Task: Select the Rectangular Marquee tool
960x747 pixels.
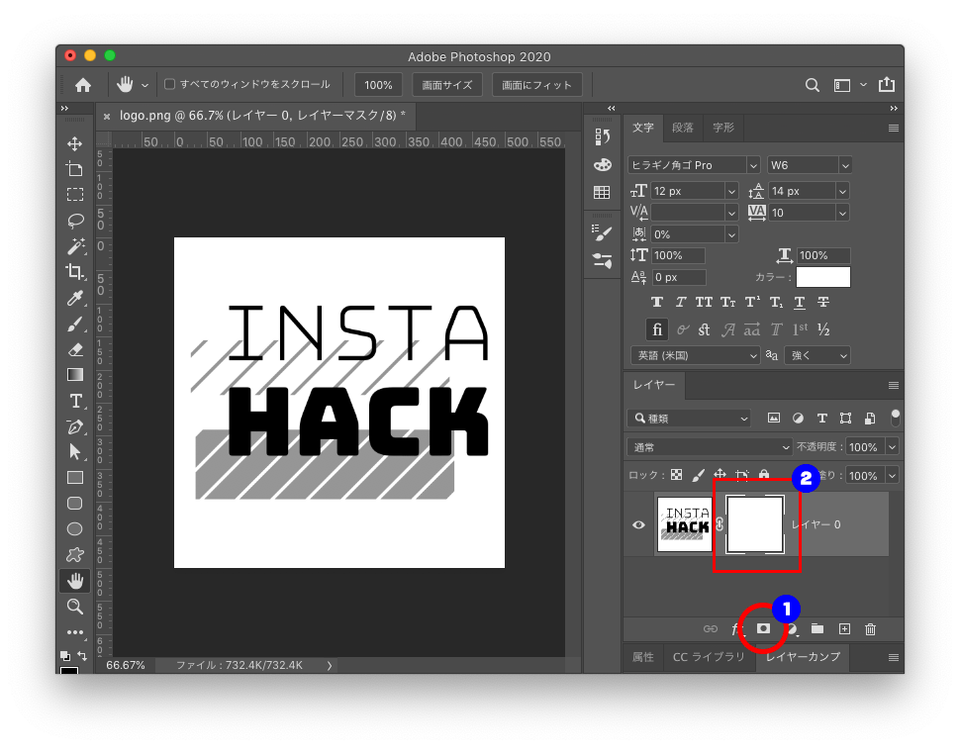Action: (x=75, y=195)
